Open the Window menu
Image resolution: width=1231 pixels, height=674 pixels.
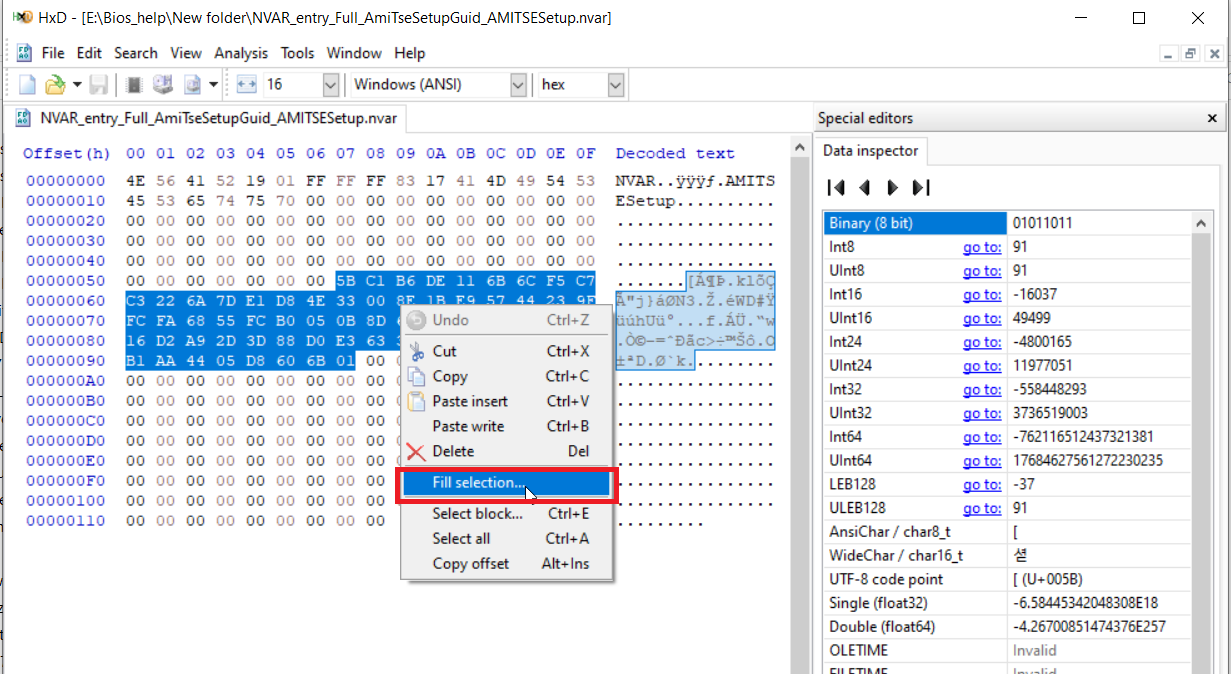tap(354, 53)
